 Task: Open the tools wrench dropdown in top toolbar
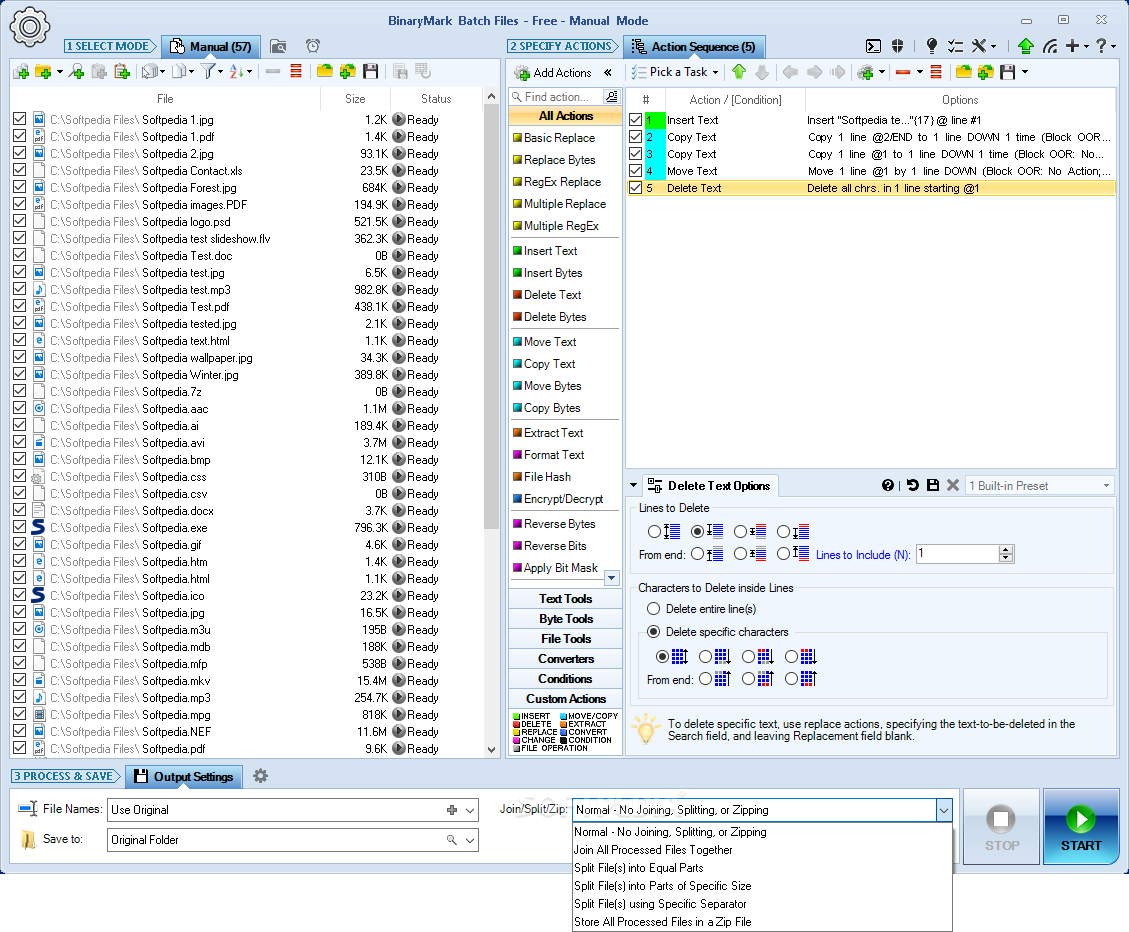(984, 47)
